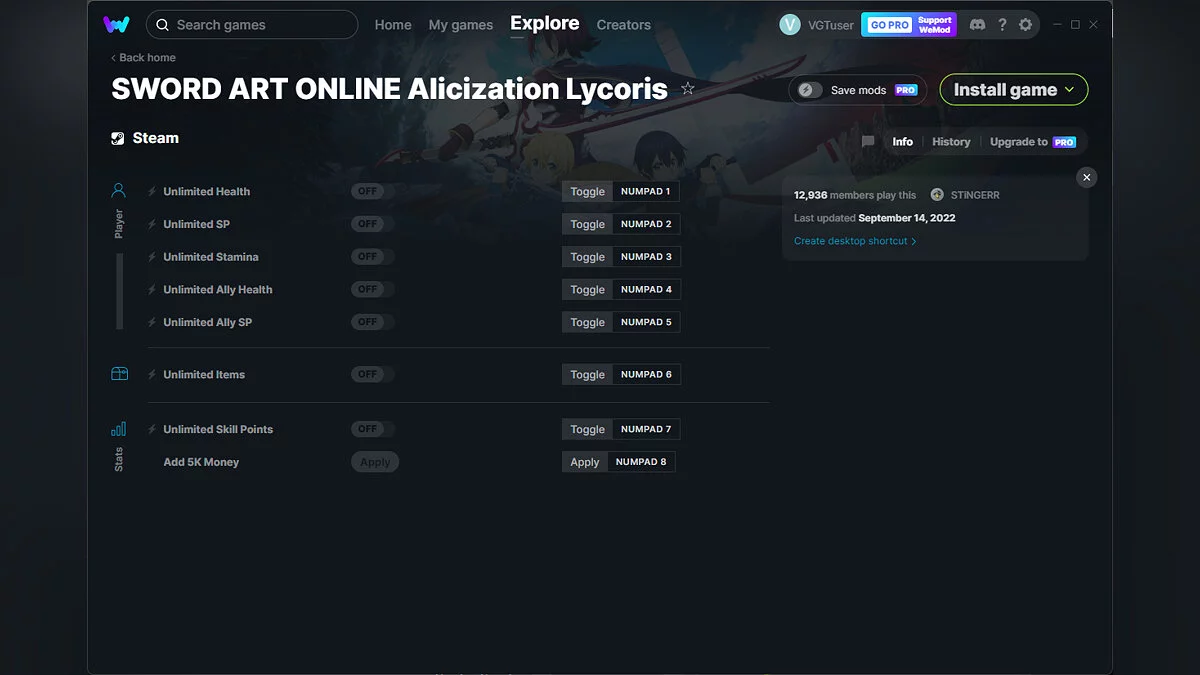
Task: Toggle Unlimited Ally SP OFF switch
Action: tap(373, 322)
